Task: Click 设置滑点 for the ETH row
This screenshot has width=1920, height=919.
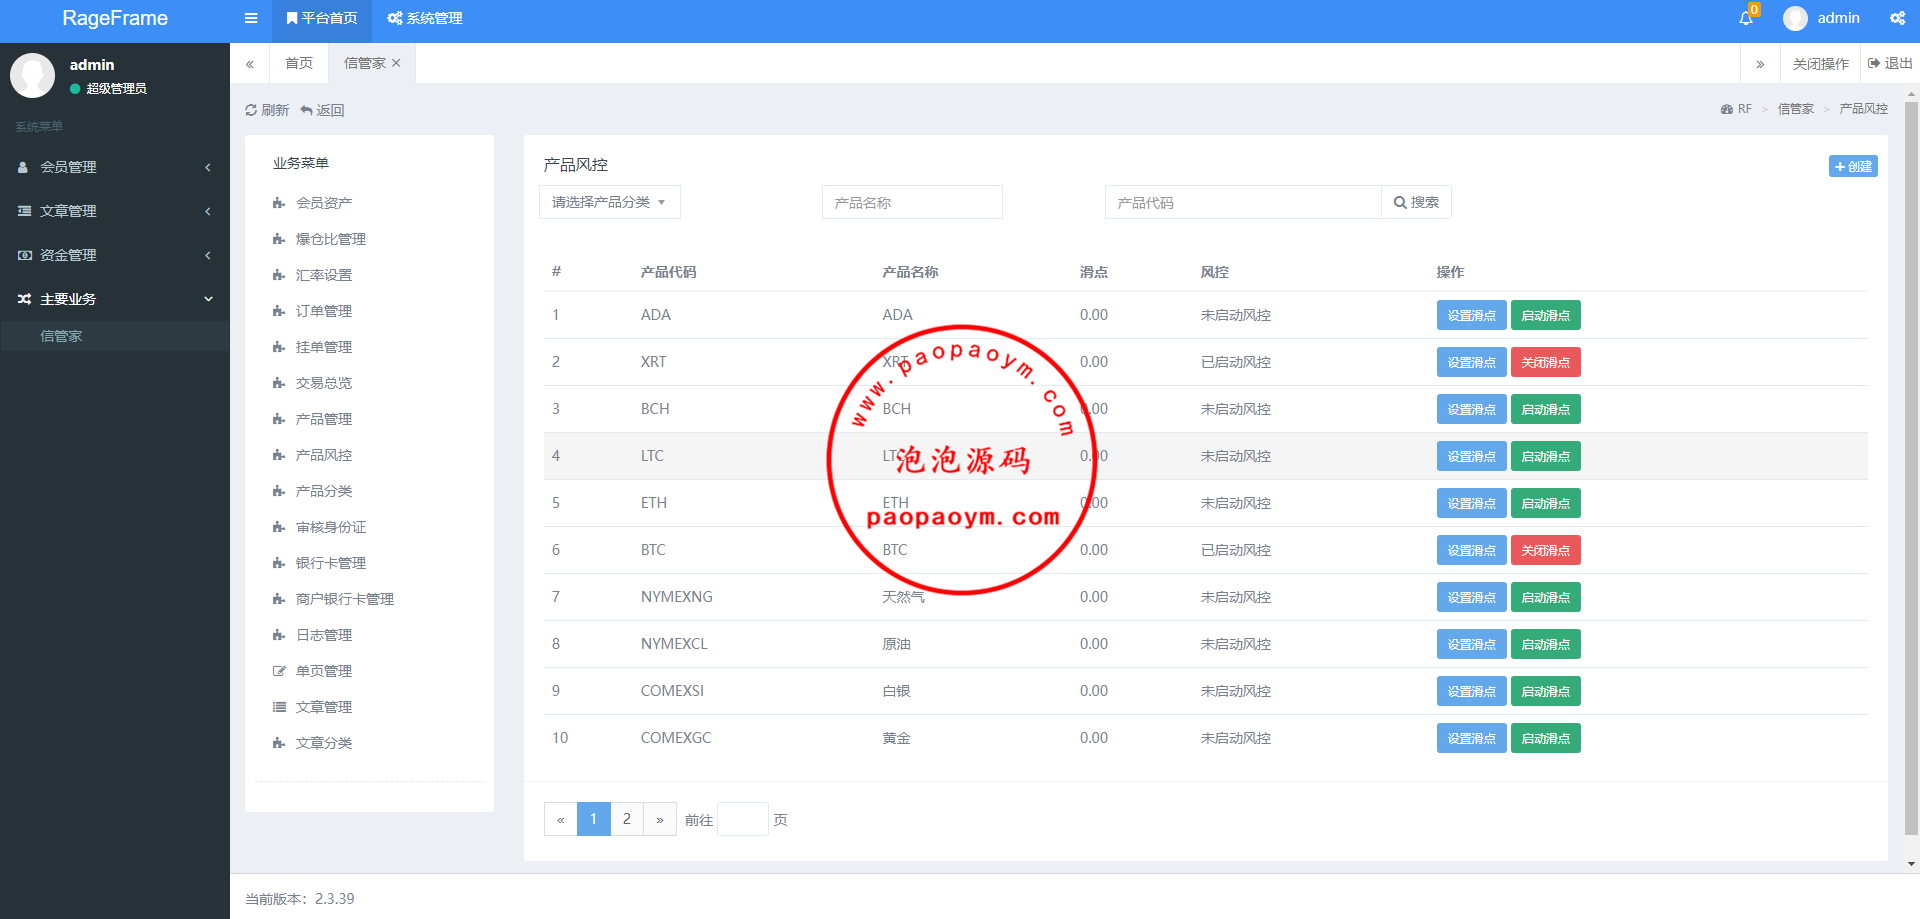Action: [1471, 503]
